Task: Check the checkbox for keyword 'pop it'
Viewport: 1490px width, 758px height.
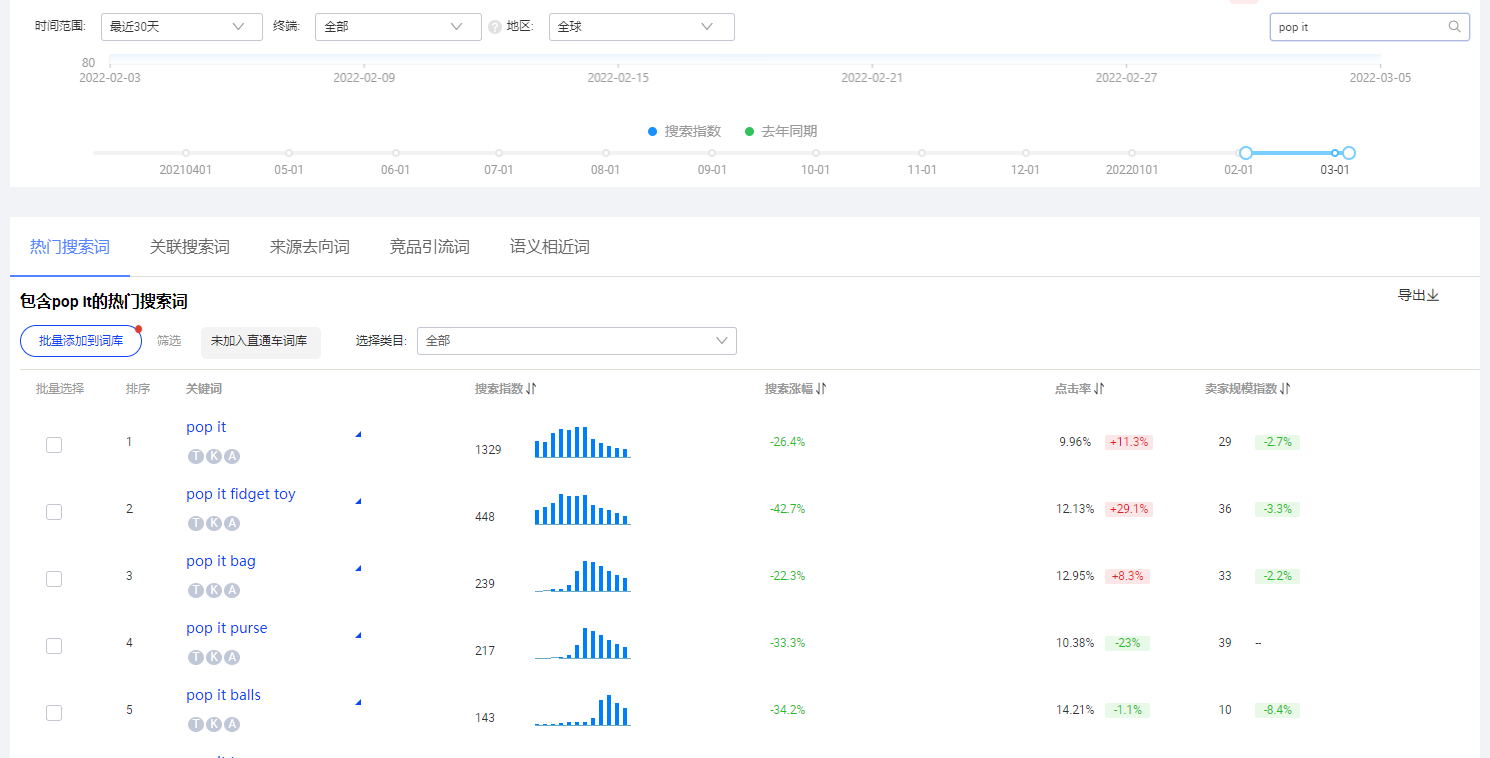Action: (53, 444)
